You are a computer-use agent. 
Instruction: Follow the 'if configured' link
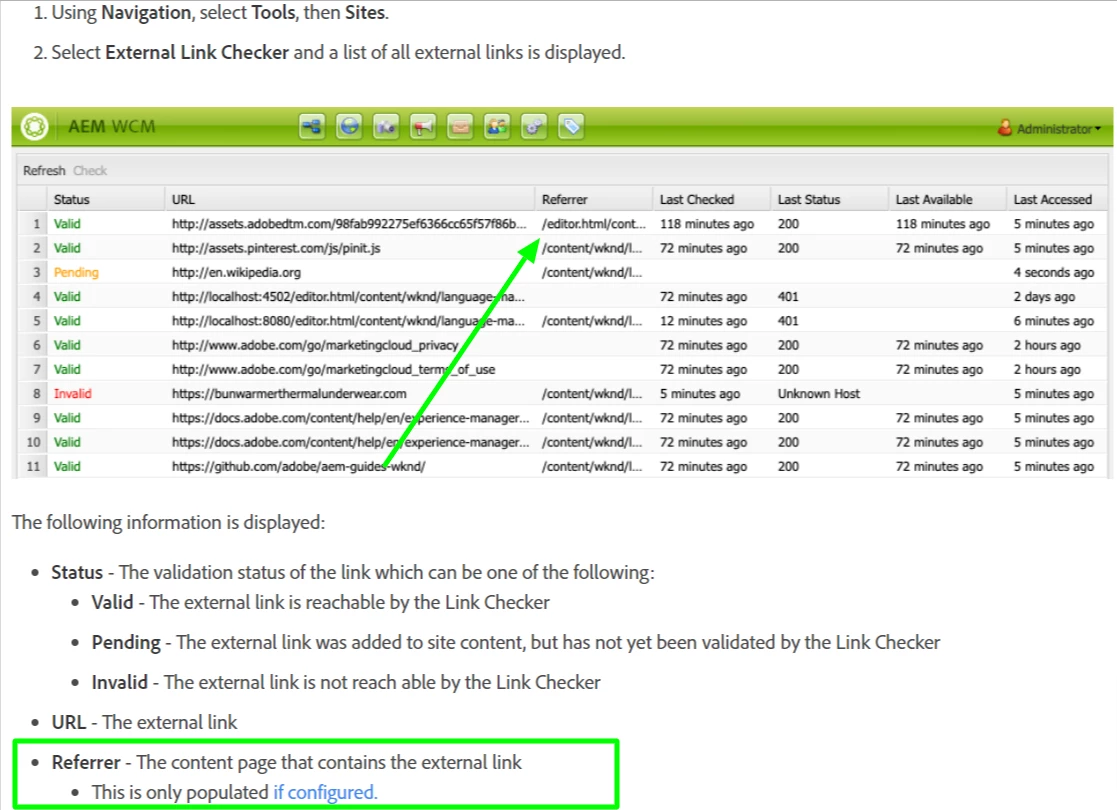click(x=325, y=792)
